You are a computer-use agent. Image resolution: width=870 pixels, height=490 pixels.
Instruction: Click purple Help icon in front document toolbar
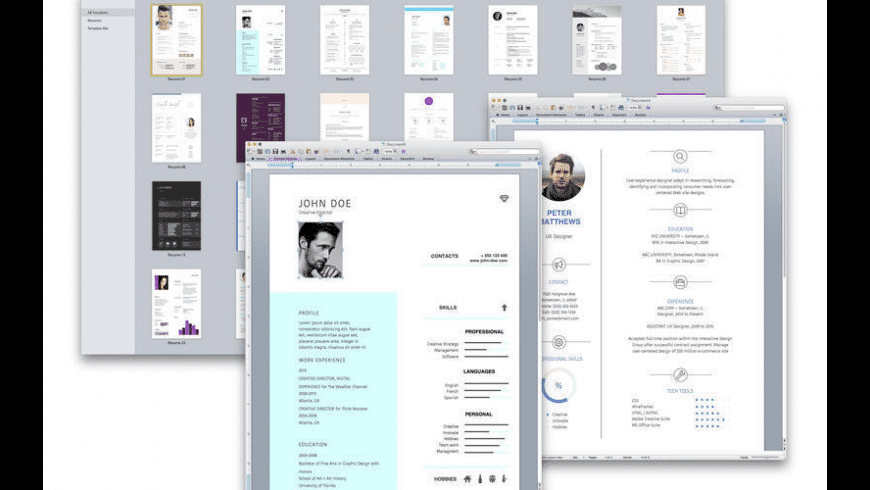403,151
